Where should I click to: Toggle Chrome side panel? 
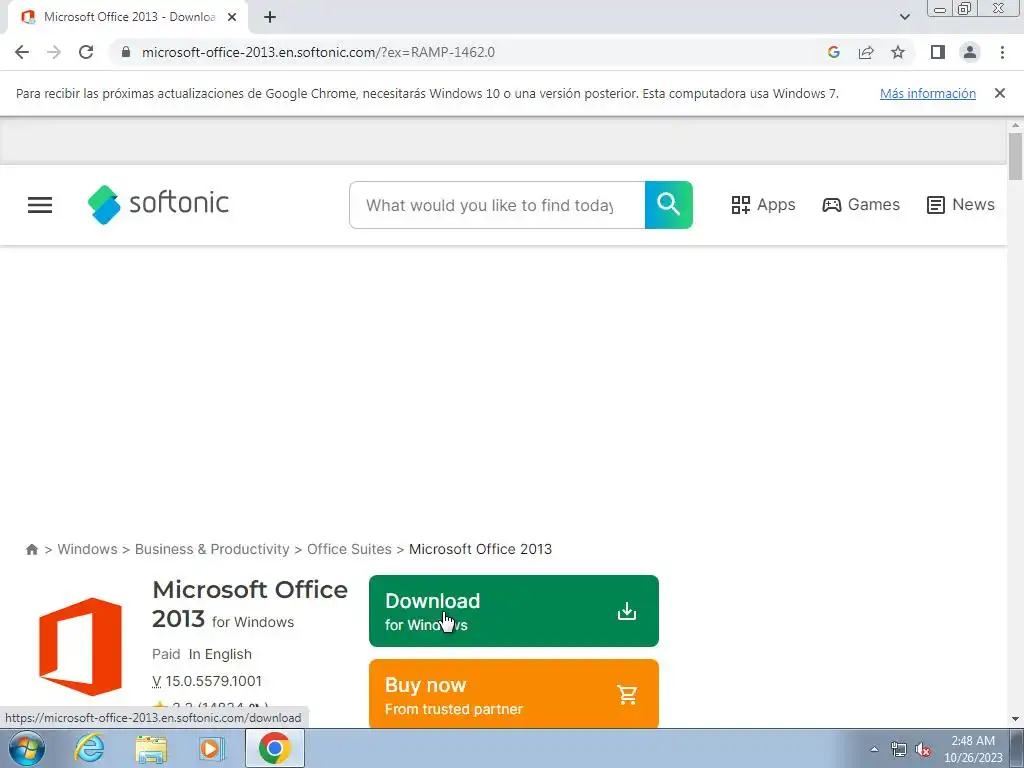pyautogui.click(x=938, y=52)
